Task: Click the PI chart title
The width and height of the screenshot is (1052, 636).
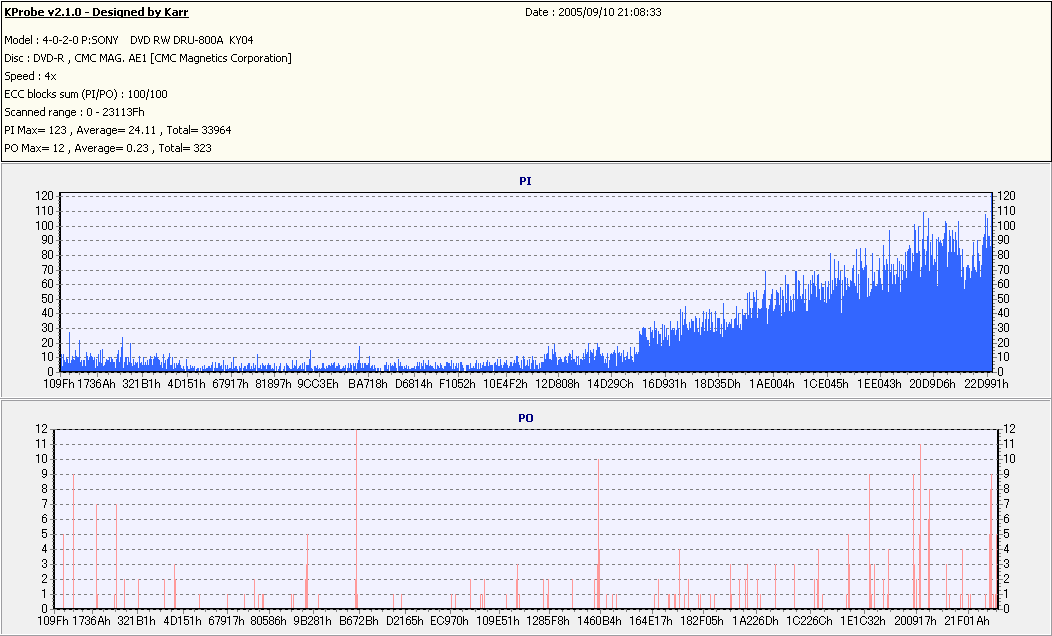Action: point(525,181)
